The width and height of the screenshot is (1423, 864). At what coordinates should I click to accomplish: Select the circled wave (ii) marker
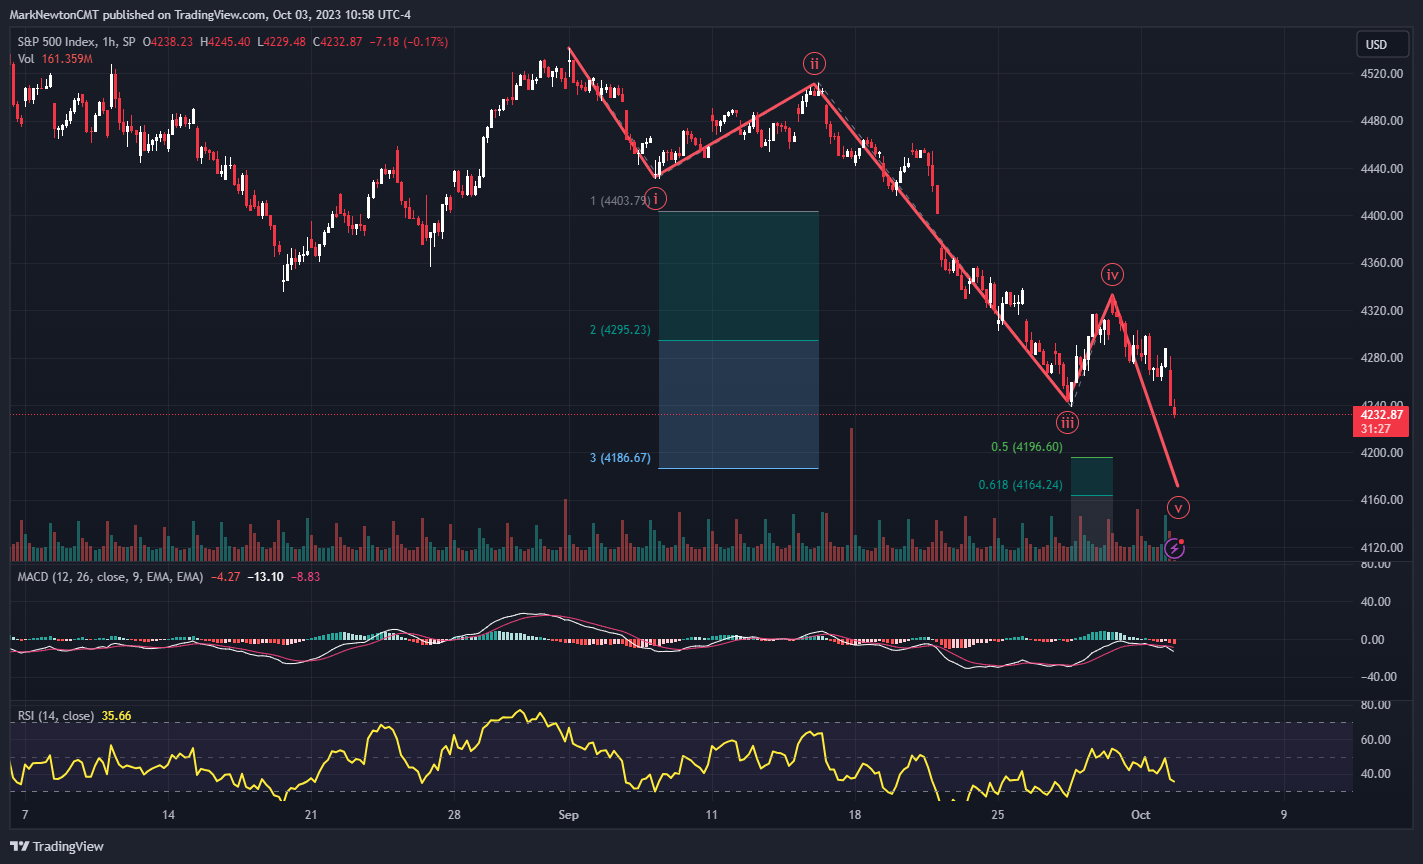[x=814, y=63]
